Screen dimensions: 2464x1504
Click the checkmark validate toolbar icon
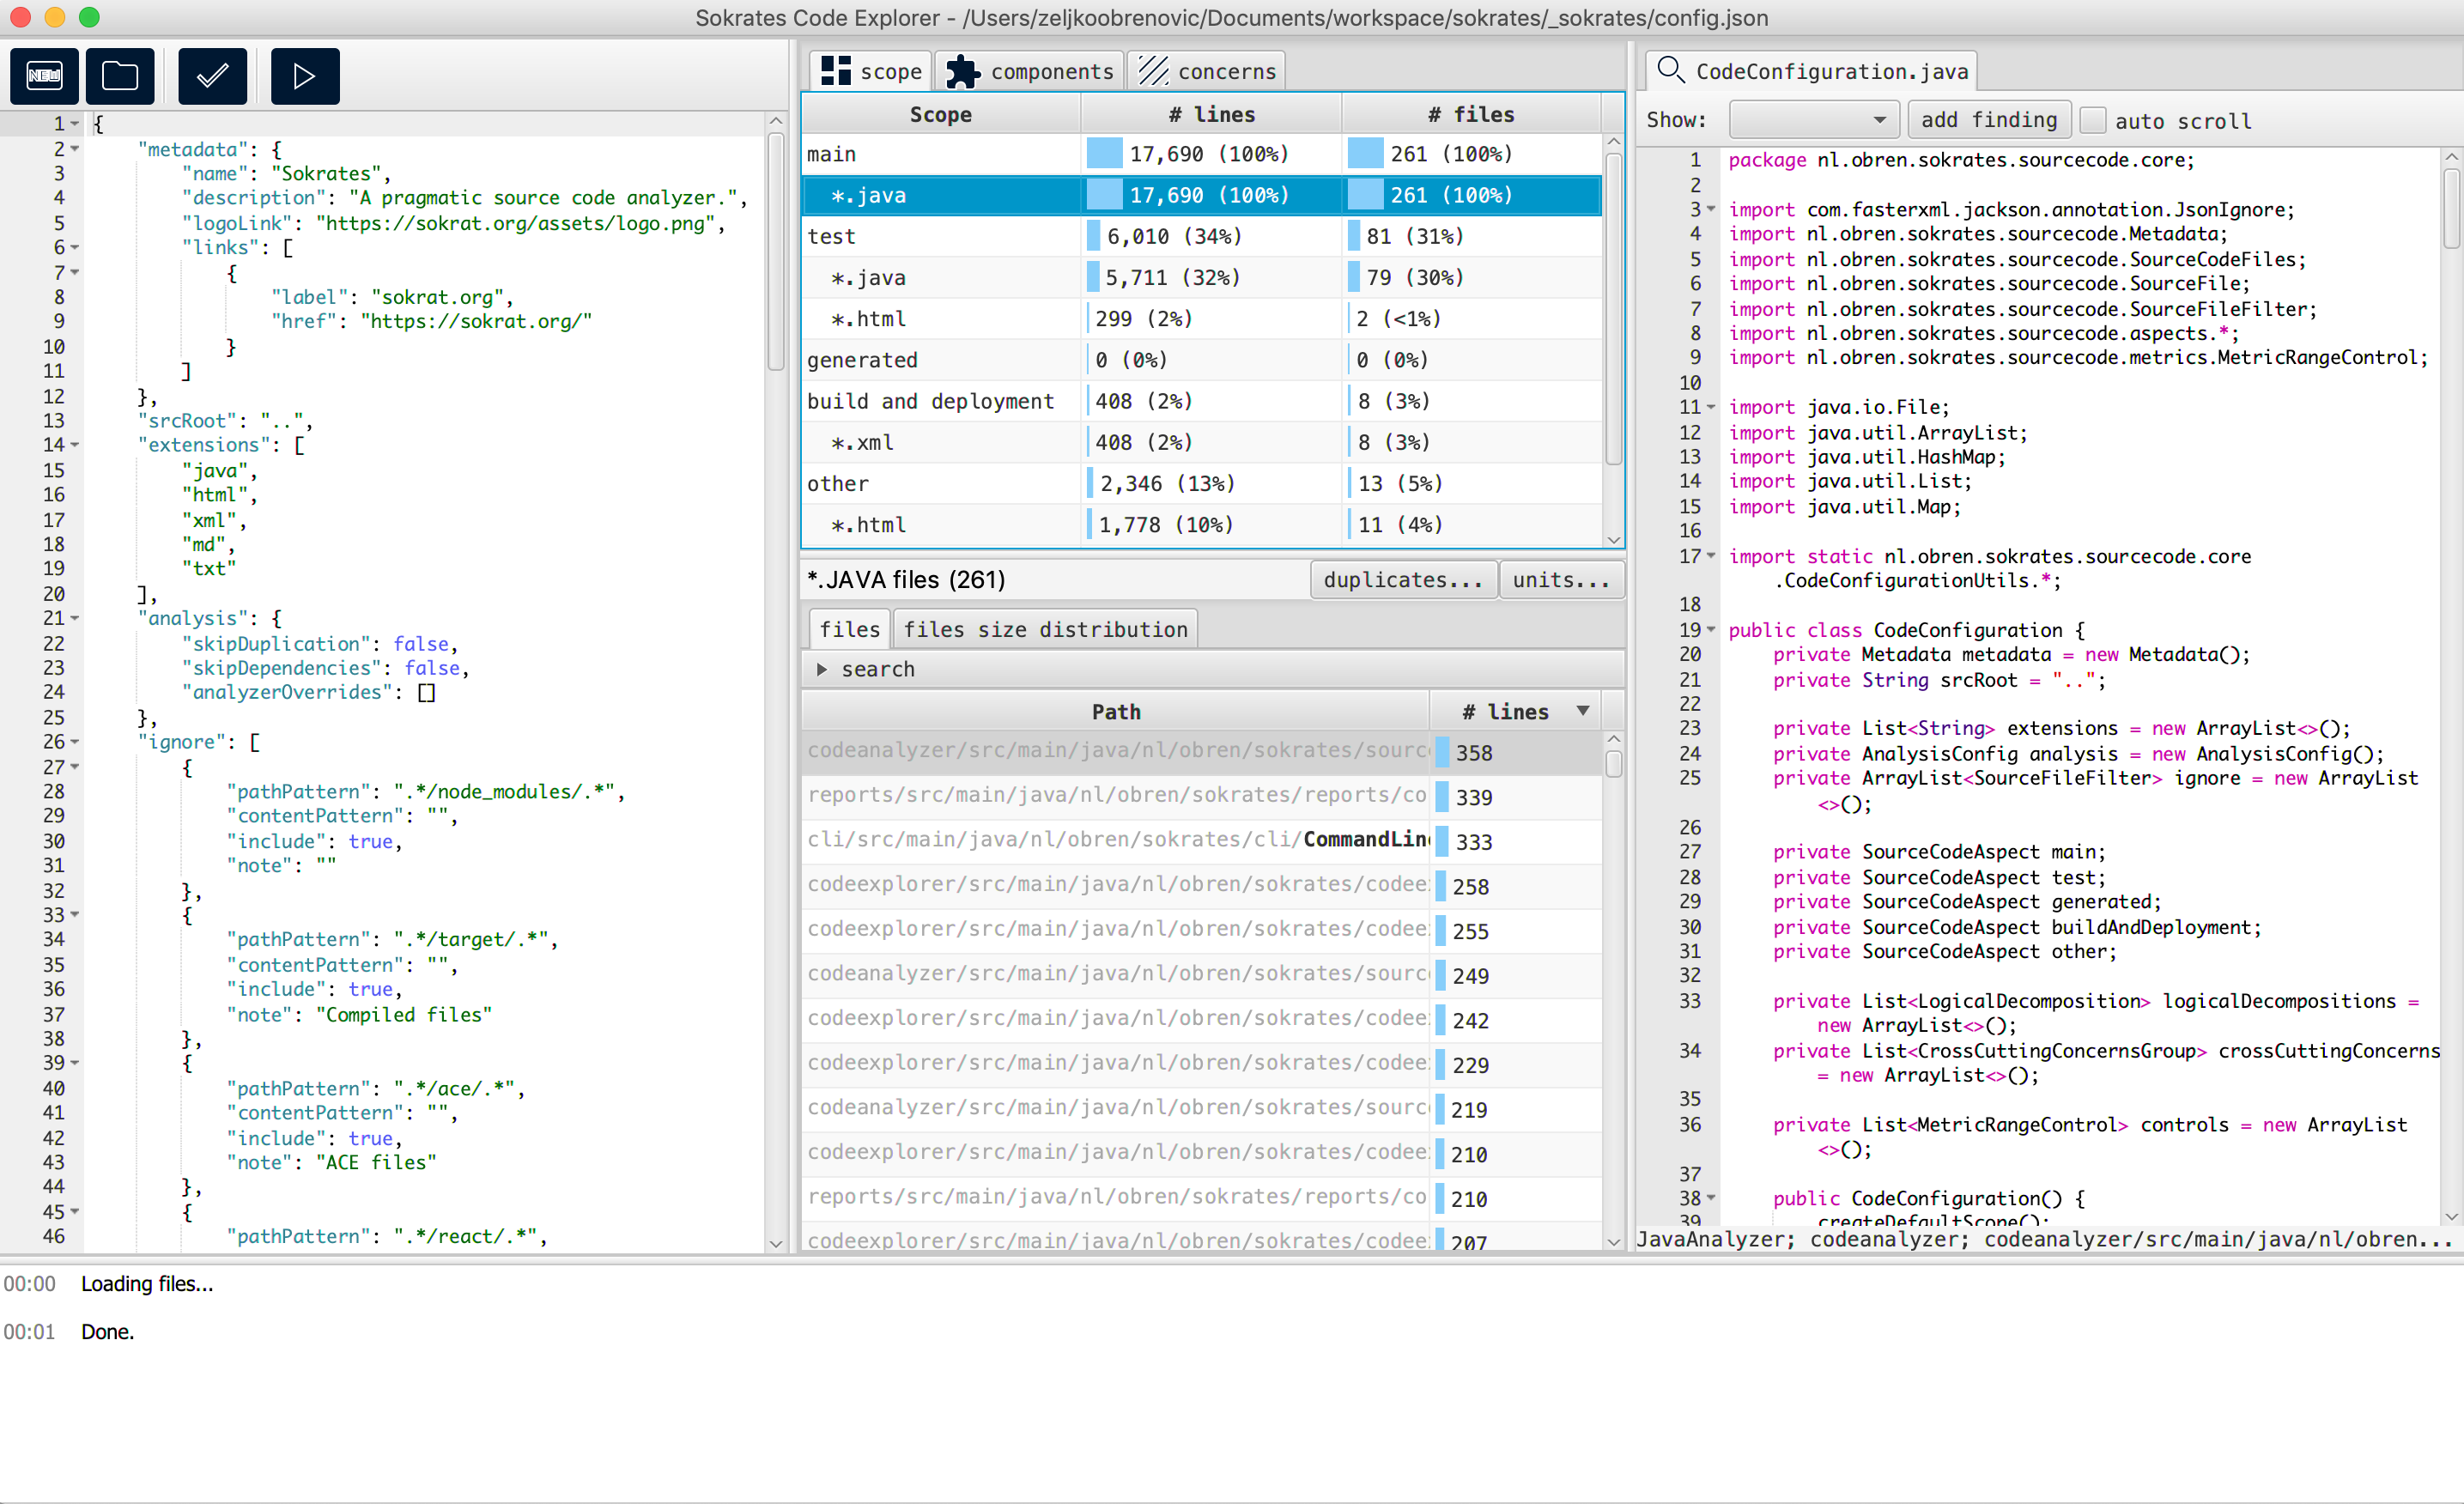[x=212, y=76]
